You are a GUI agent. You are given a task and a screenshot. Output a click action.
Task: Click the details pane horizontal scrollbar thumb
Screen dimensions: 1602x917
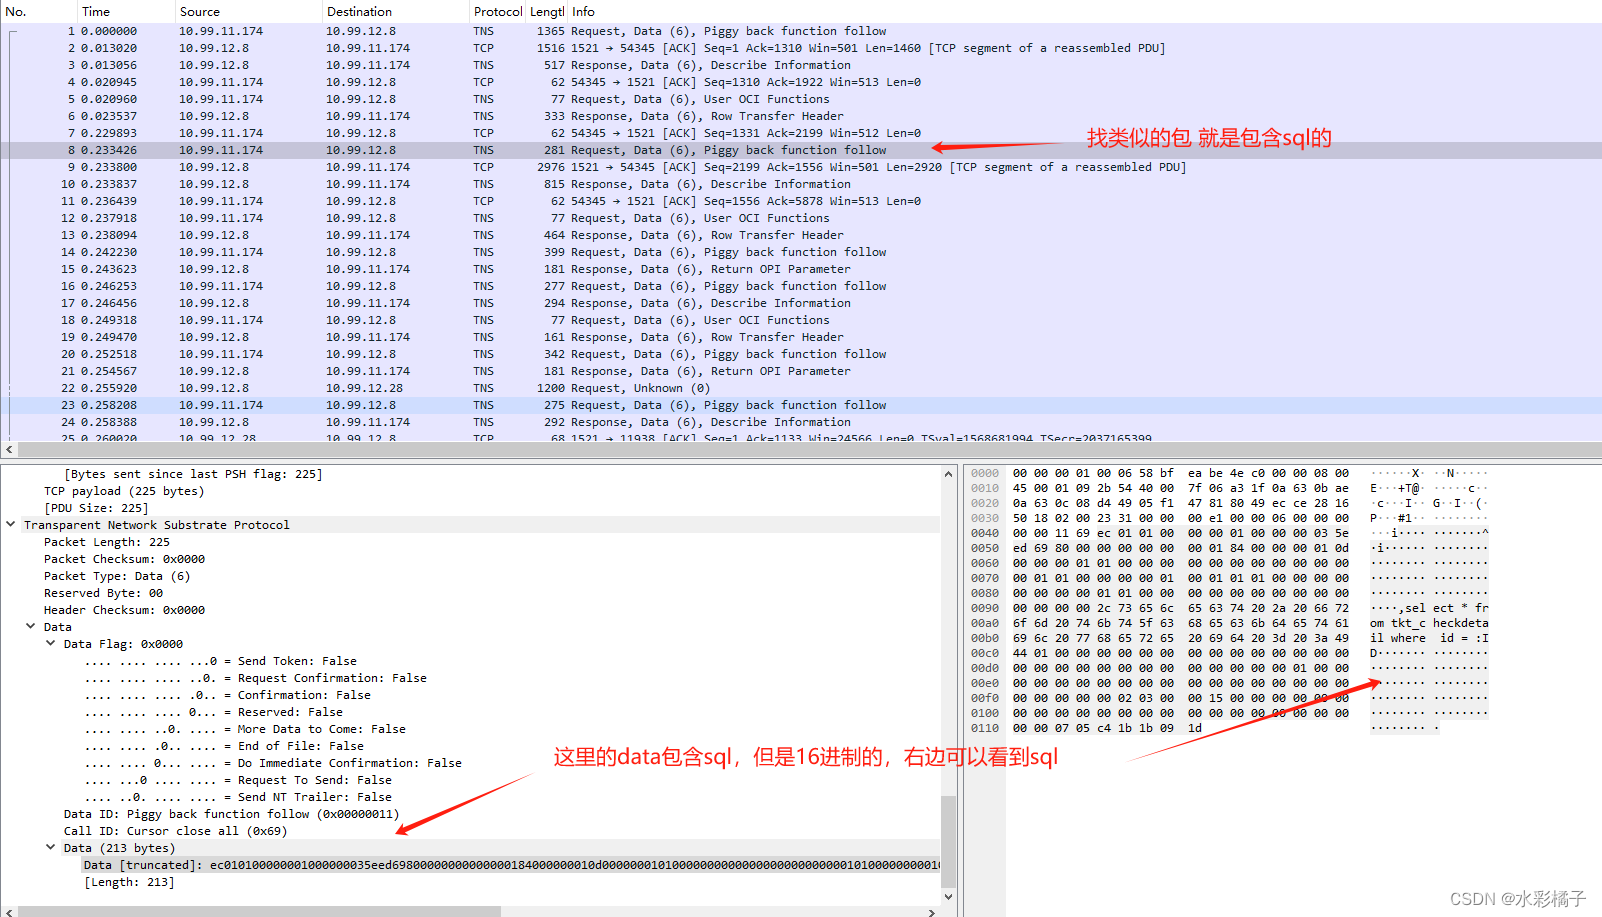(x=259, y=912)
